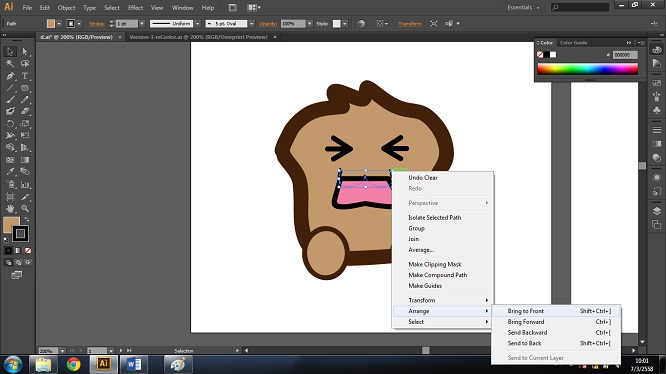The height and width of the screenshot is (374, 666).
Task: Click the Stroke link in control bar
Action: pos(96,24)
